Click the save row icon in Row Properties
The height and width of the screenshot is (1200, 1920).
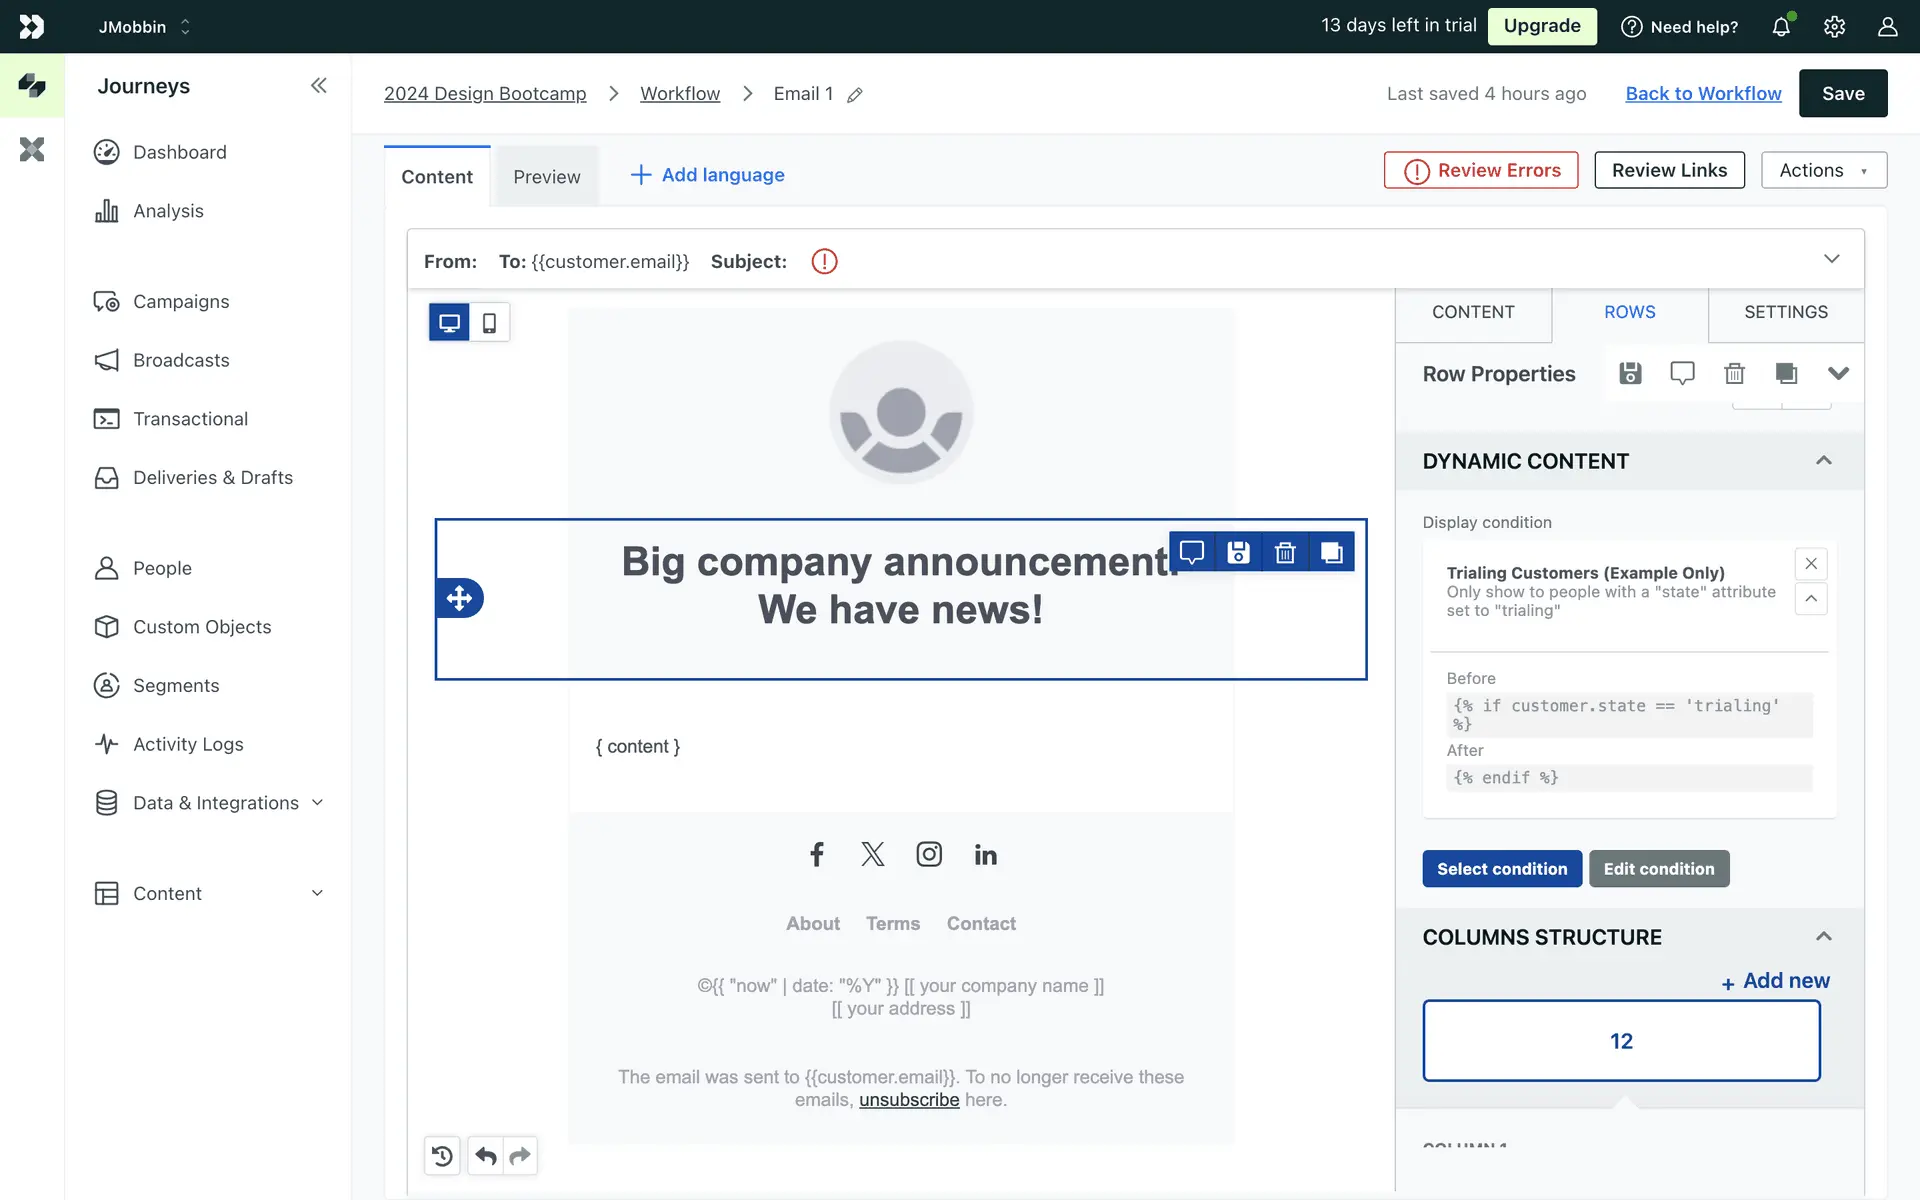1630,373
